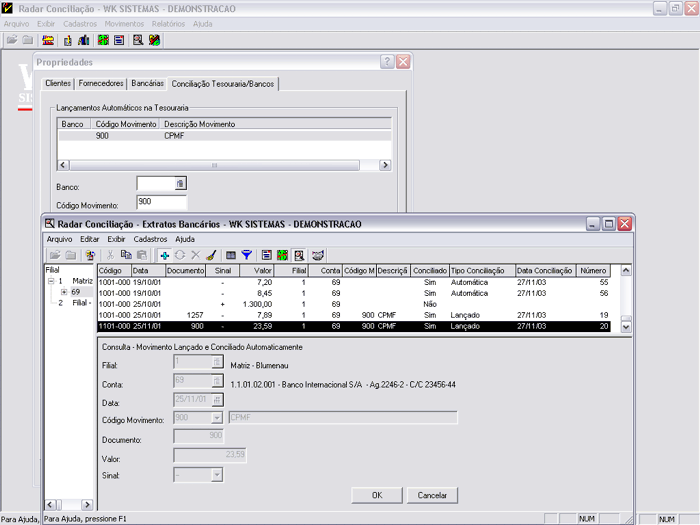Click the printer icon in Extratos toolbar

(x=318, y=255)
